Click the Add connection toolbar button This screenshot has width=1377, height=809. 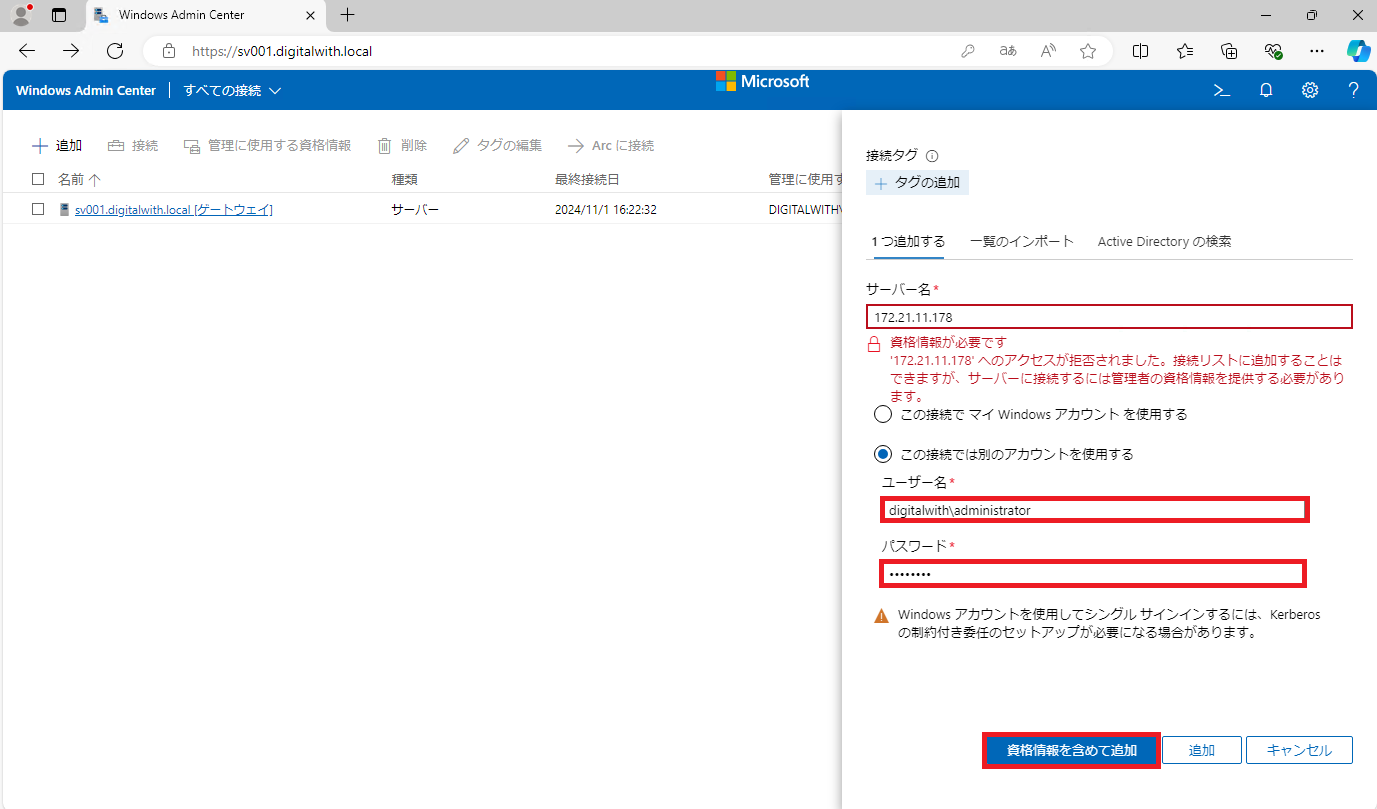coord(57,146)
